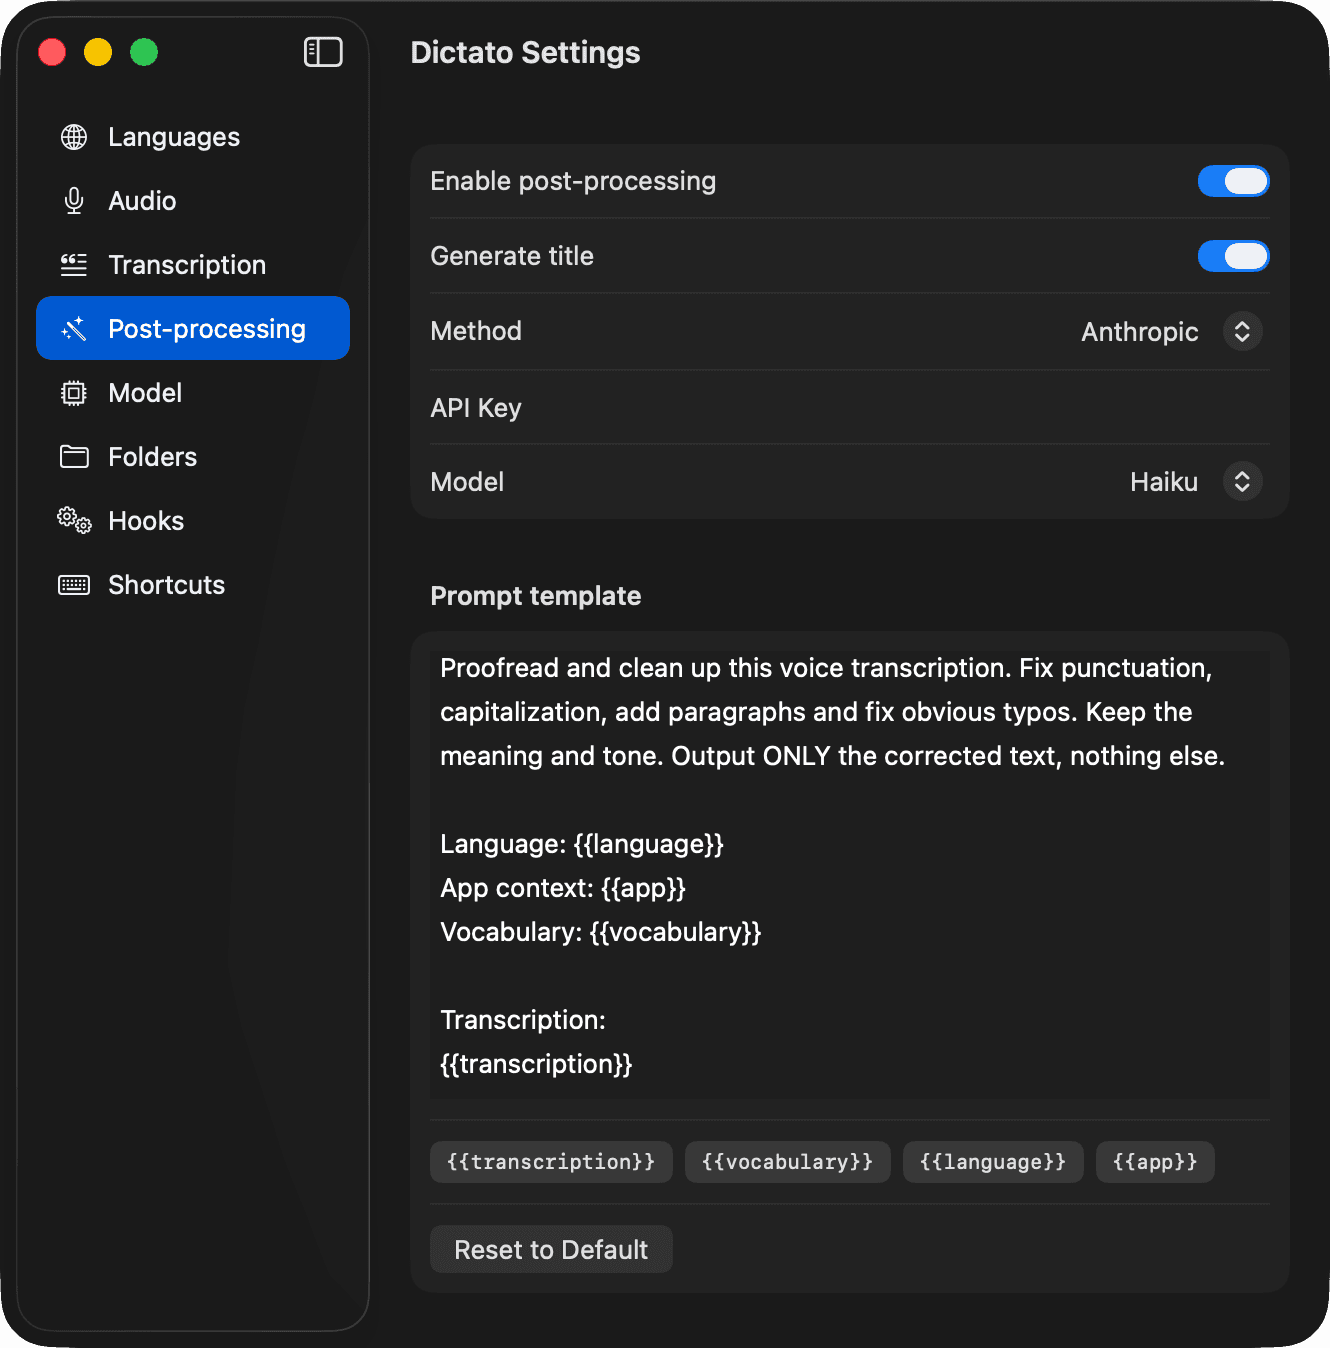This screenshot has height=1348, width=1330.
Task: Open the Method dropdown showing Anthropic
Action: click(1242, 331)
